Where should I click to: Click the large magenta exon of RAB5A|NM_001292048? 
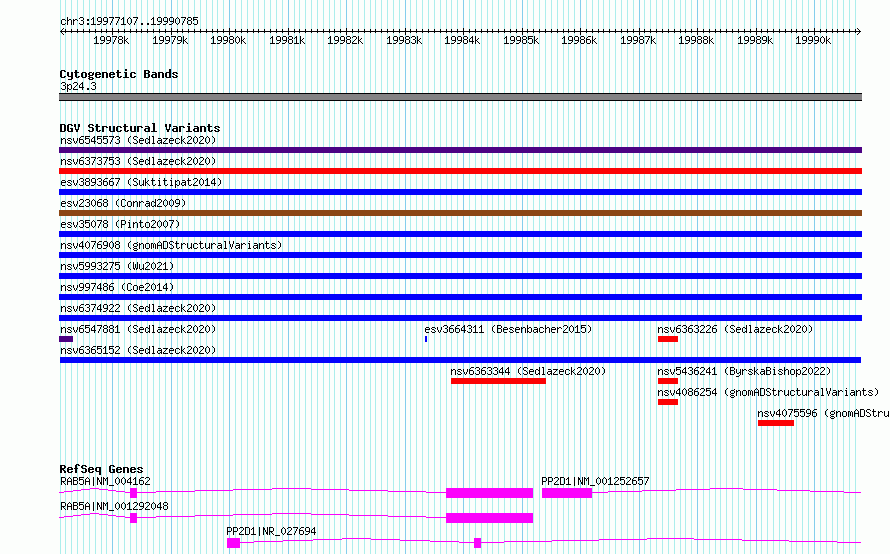[x=489, y=518]
